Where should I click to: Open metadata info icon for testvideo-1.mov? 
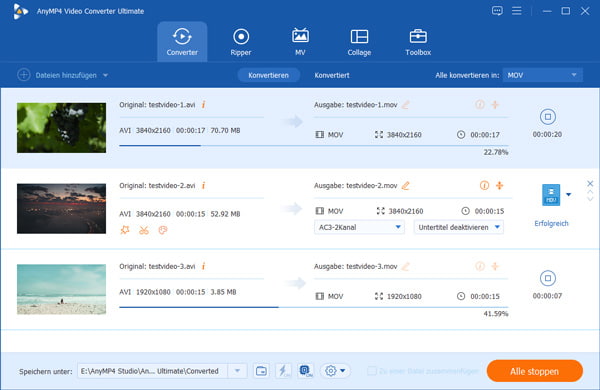point(479,104)
